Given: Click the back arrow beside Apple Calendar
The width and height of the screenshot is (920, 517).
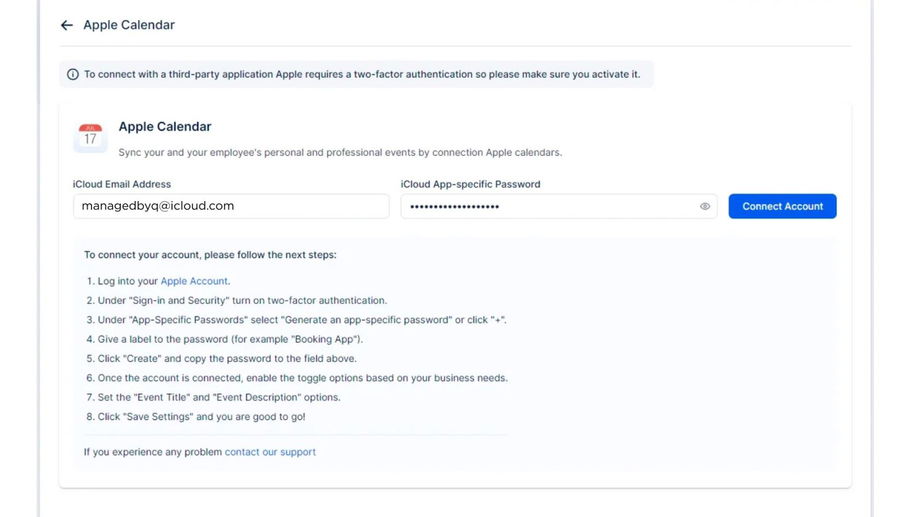Looking at the screenshot, I should (67, 25).
